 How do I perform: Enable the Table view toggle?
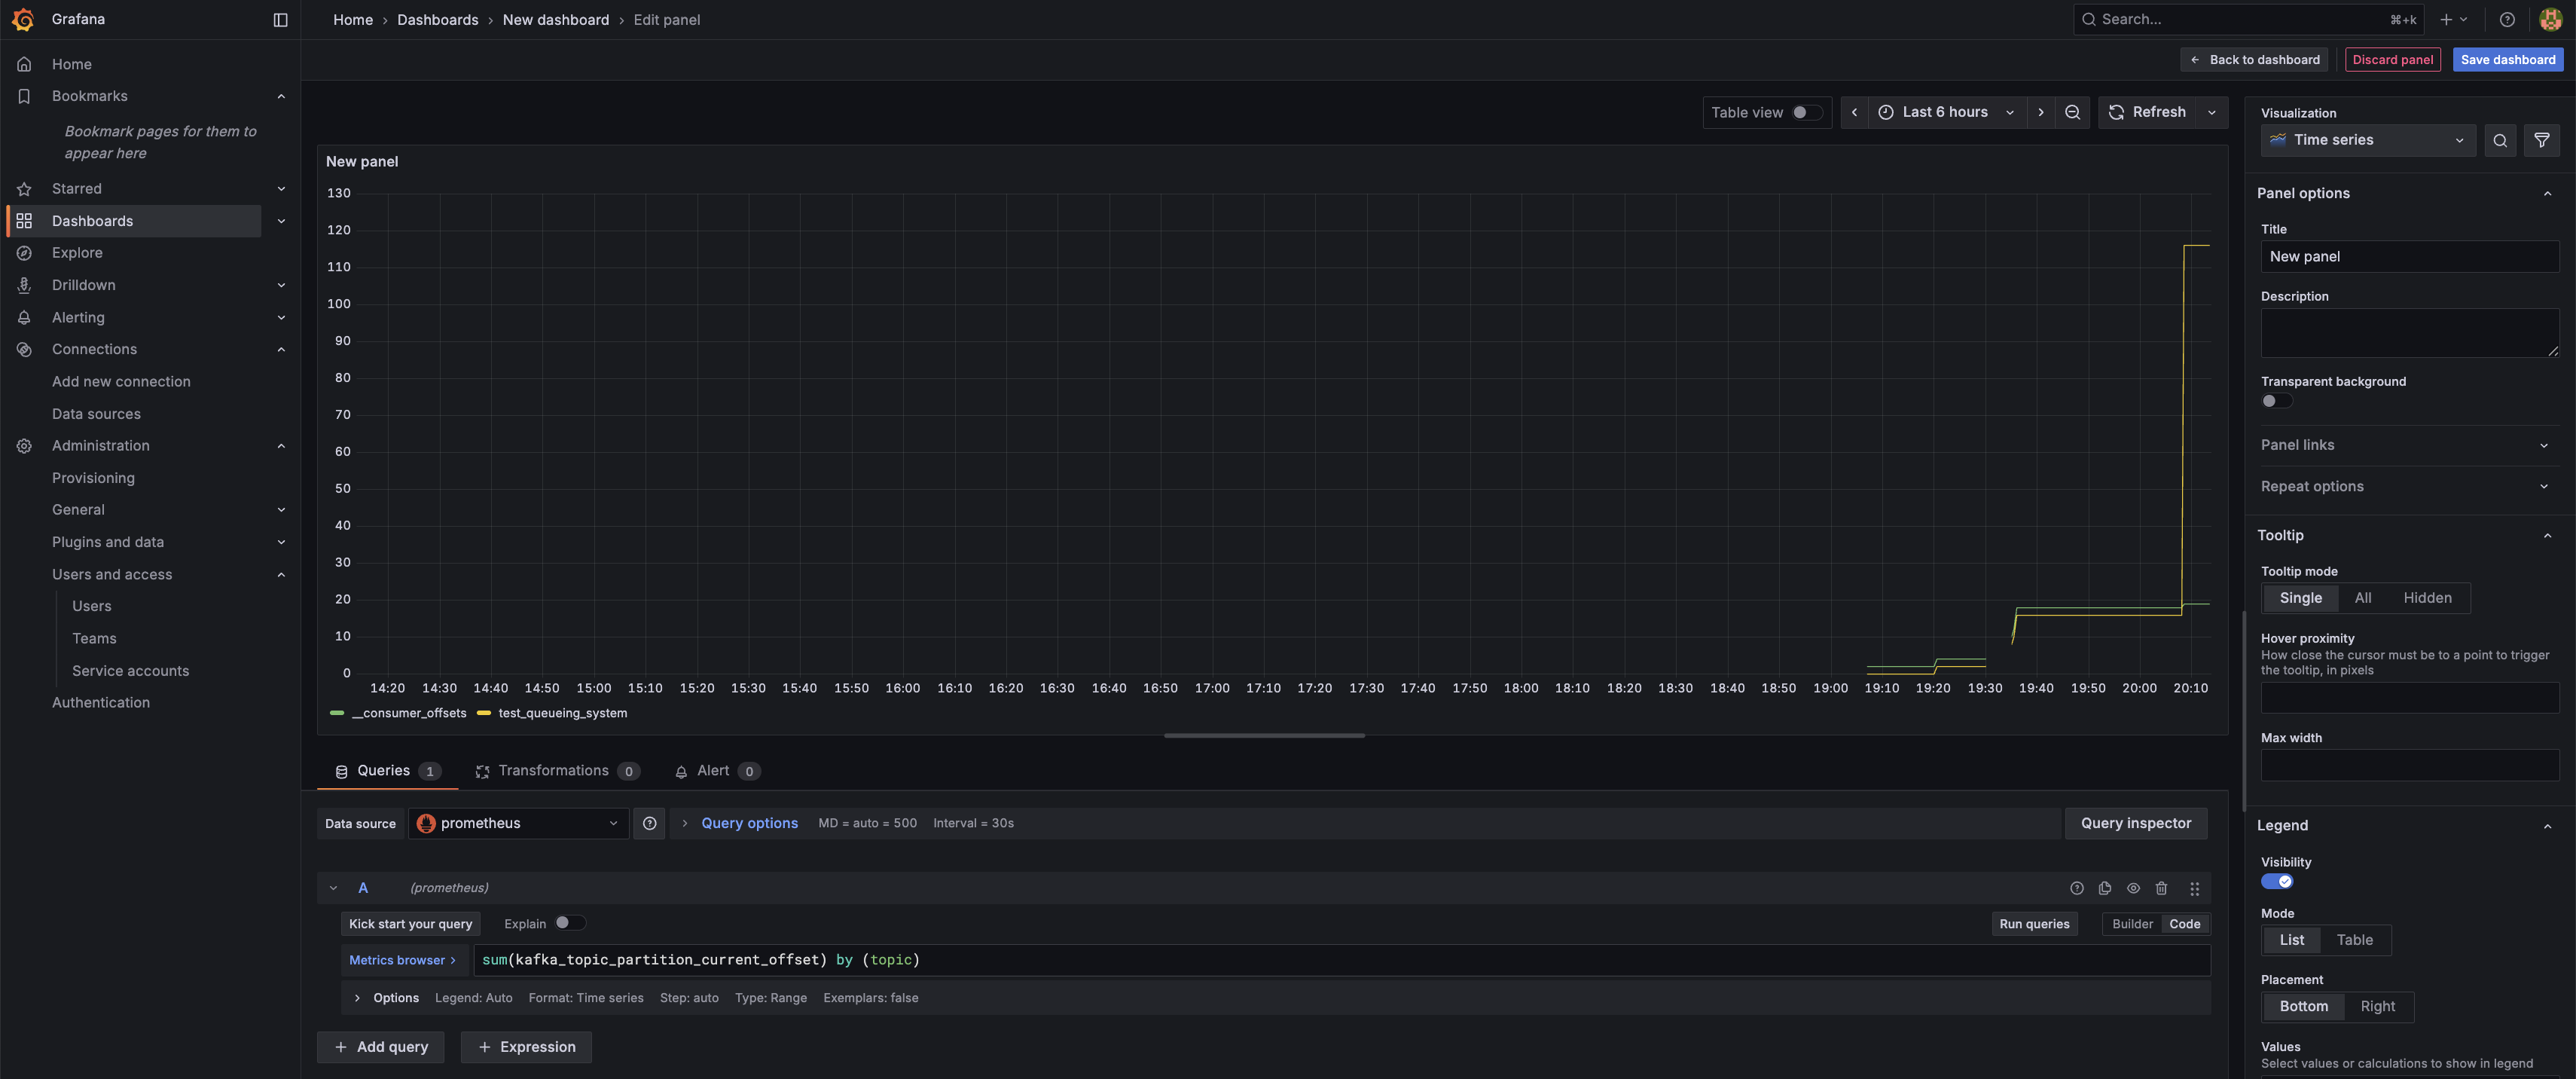click(x=1806, y=113)
